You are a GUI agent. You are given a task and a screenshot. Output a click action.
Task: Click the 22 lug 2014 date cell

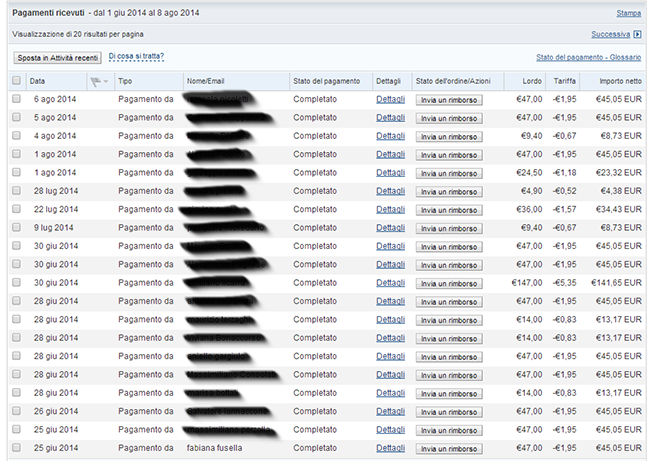(x=56, y=209)
